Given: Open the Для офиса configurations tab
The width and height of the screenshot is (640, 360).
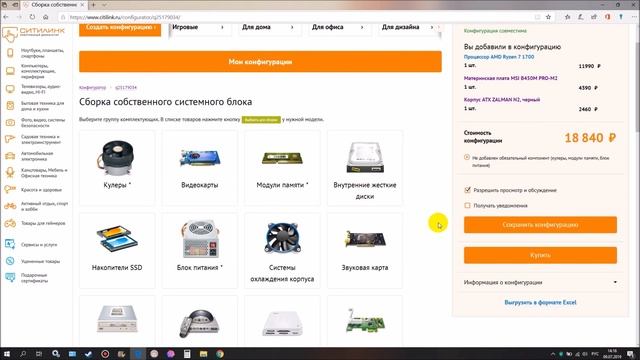Looking at the screenshot, I should pyautogui.click(x=340, y=27).
